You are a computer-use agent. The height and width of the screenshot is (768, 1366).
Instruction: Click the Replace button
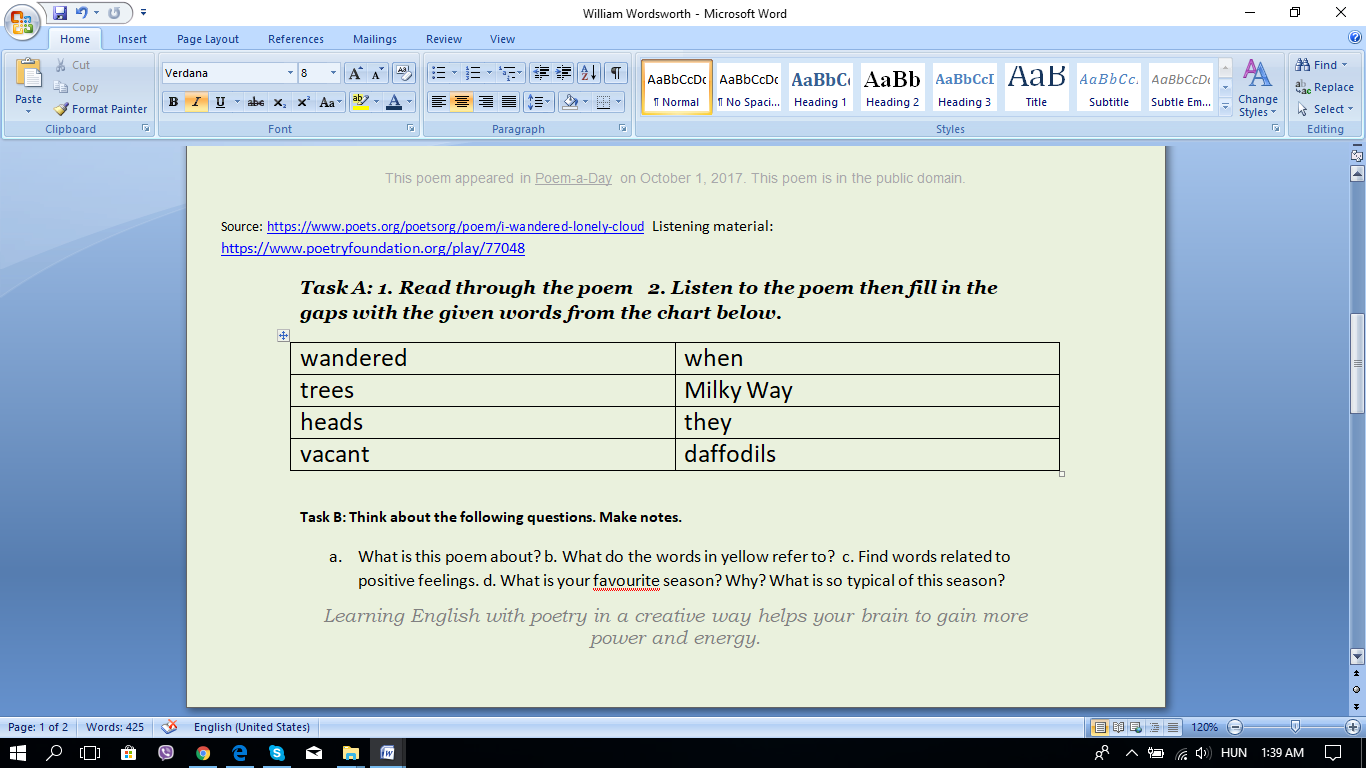1324,87
